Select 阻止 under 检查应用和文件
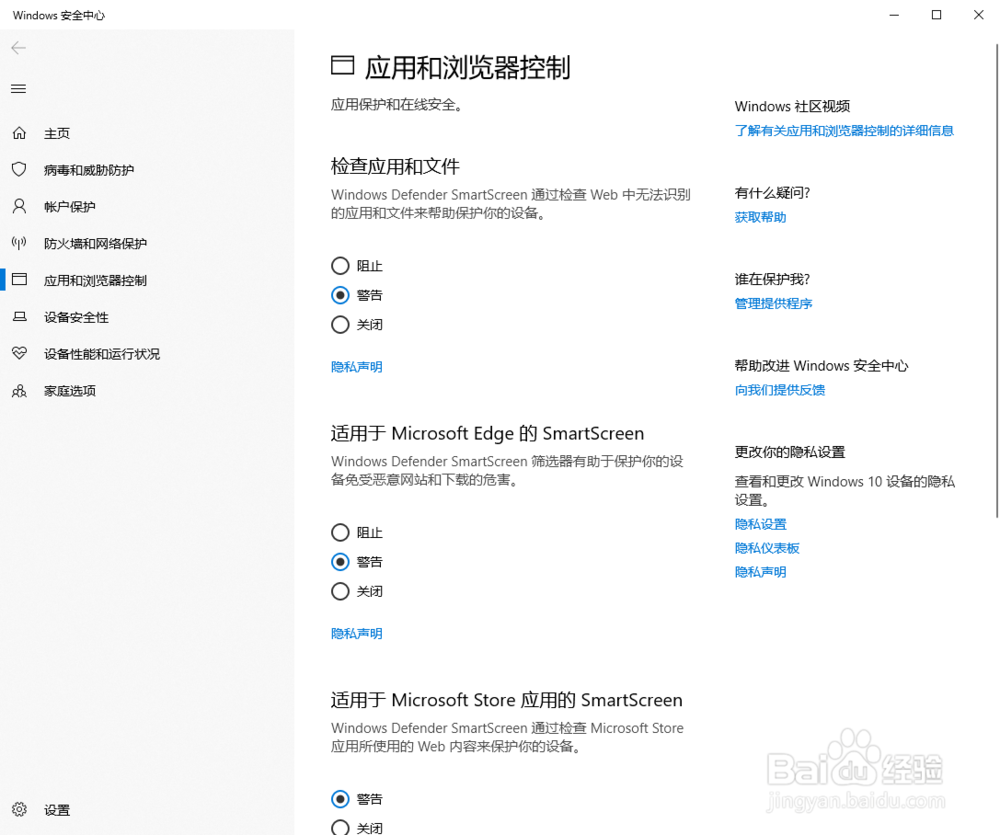The height and width of the screenshot is (835, 1000). coord(341,265)
